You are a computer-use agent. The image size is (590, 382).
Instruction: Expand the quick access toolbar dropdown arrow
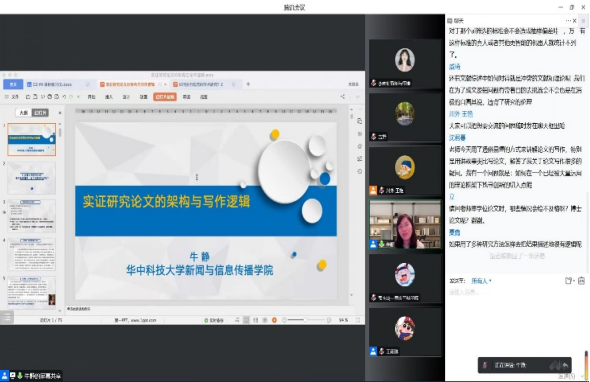click(78, 97)
